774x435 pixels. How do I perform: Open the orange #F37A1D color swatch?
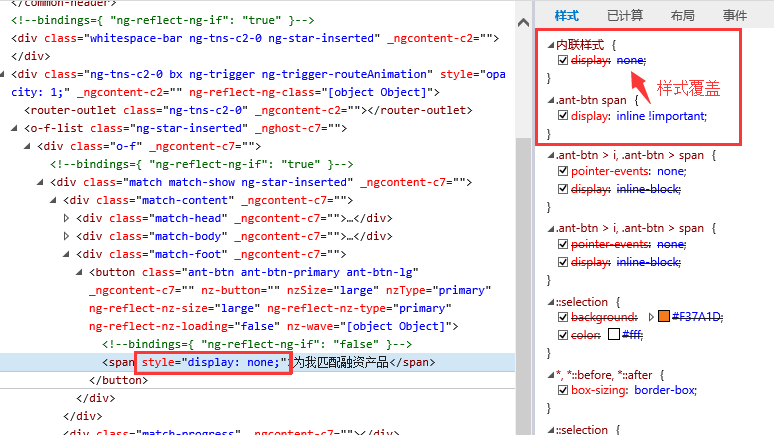tap(664, 316)
